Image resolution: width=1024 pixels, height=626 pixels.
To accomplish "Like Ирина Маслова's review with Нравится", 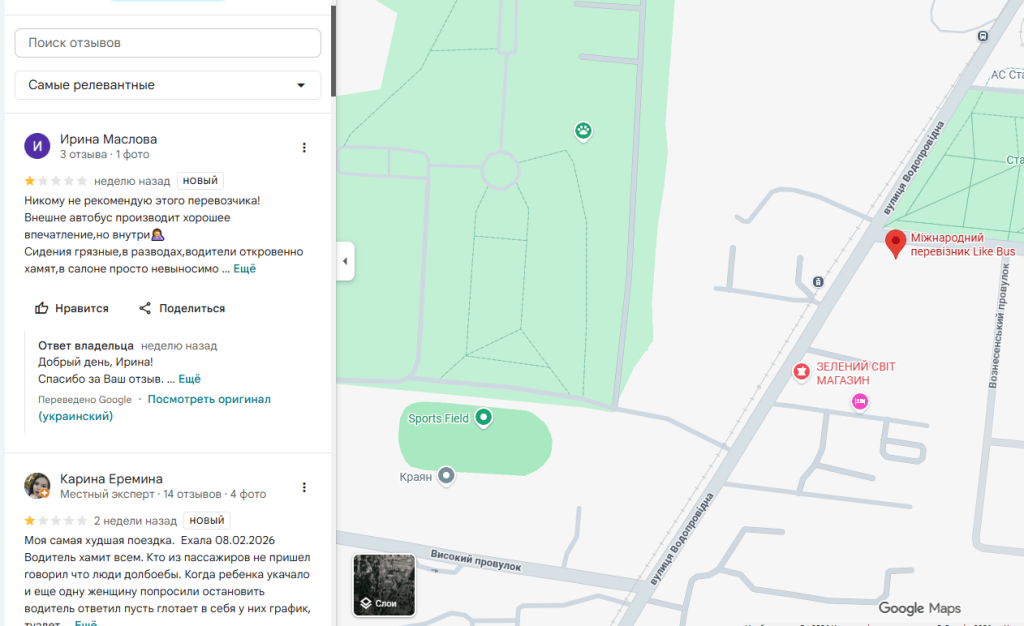I will pos(72,308).
